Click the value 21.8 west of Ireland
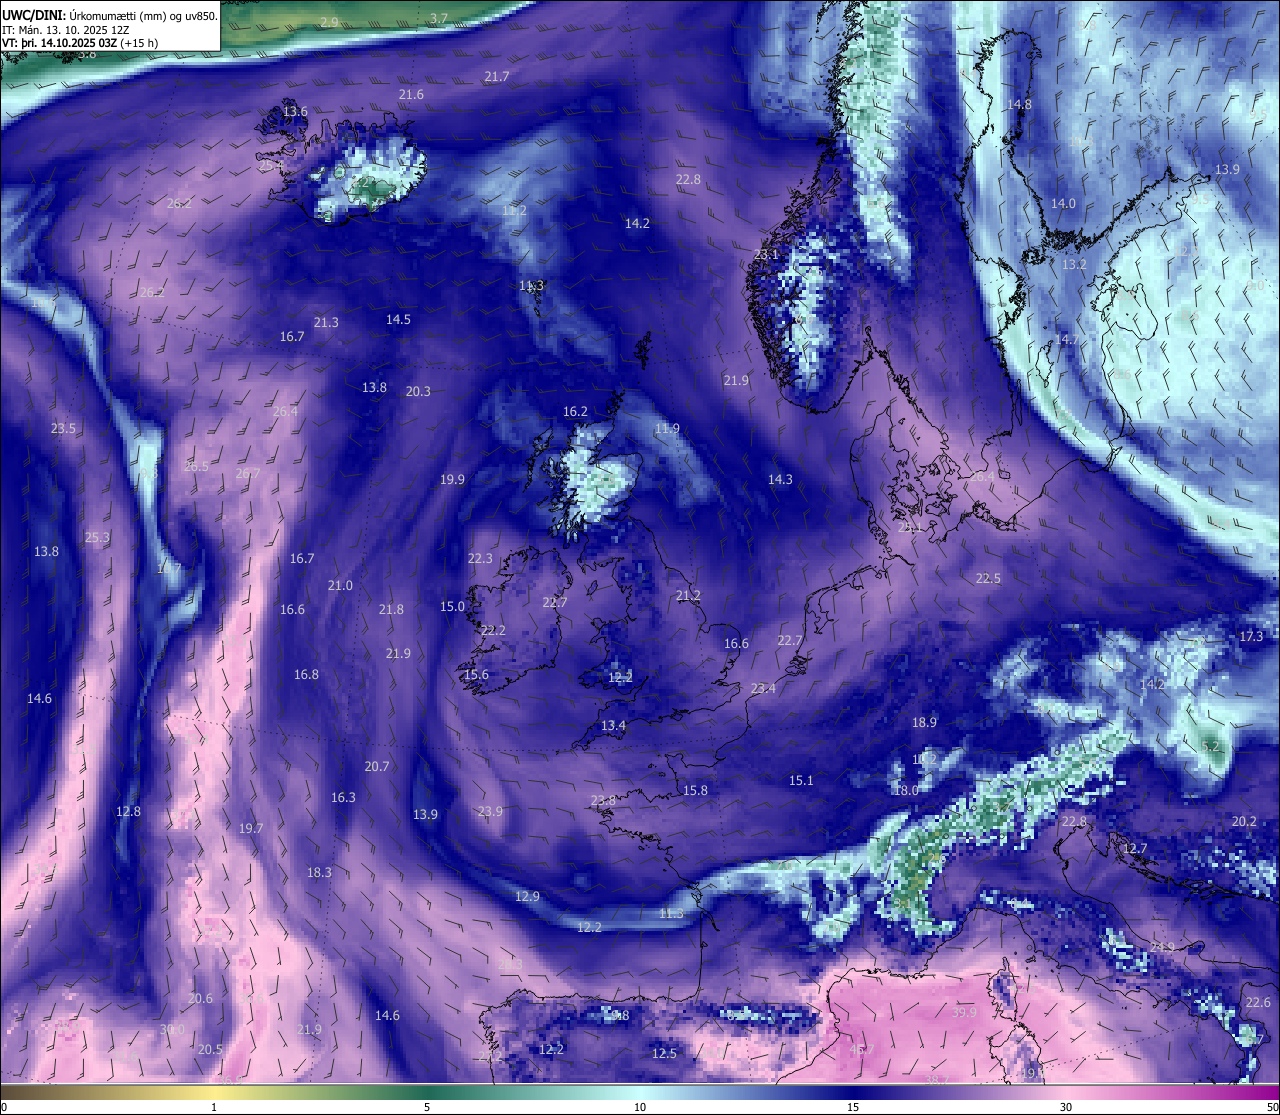This screenshot has width=1280, height=1115. click(391, 609)
